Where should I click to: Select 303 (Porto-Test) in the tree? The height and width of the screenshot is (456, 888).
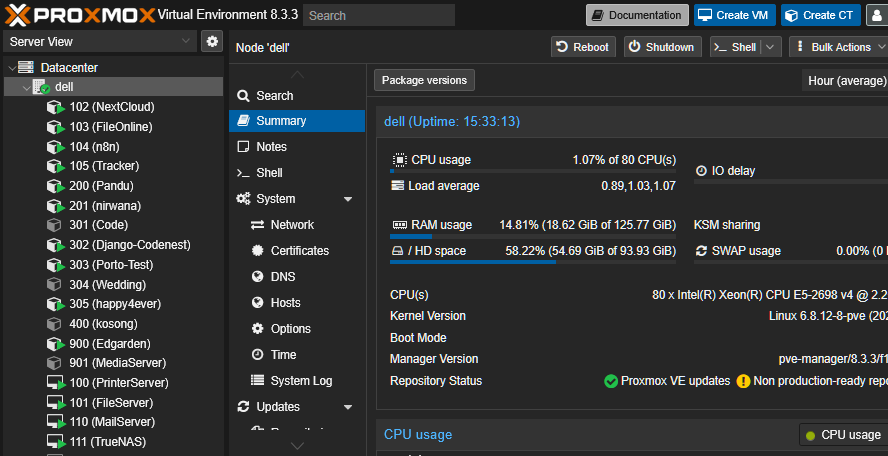pyautogui.click(x=113, y=265)
